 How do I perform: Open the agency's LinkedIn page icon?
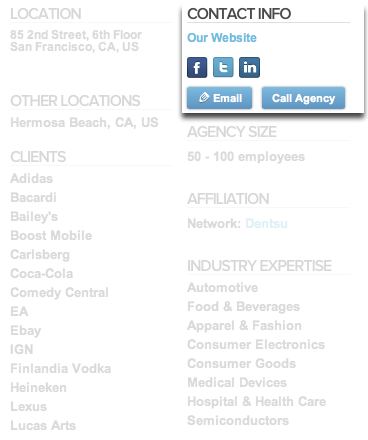point(249,67)
